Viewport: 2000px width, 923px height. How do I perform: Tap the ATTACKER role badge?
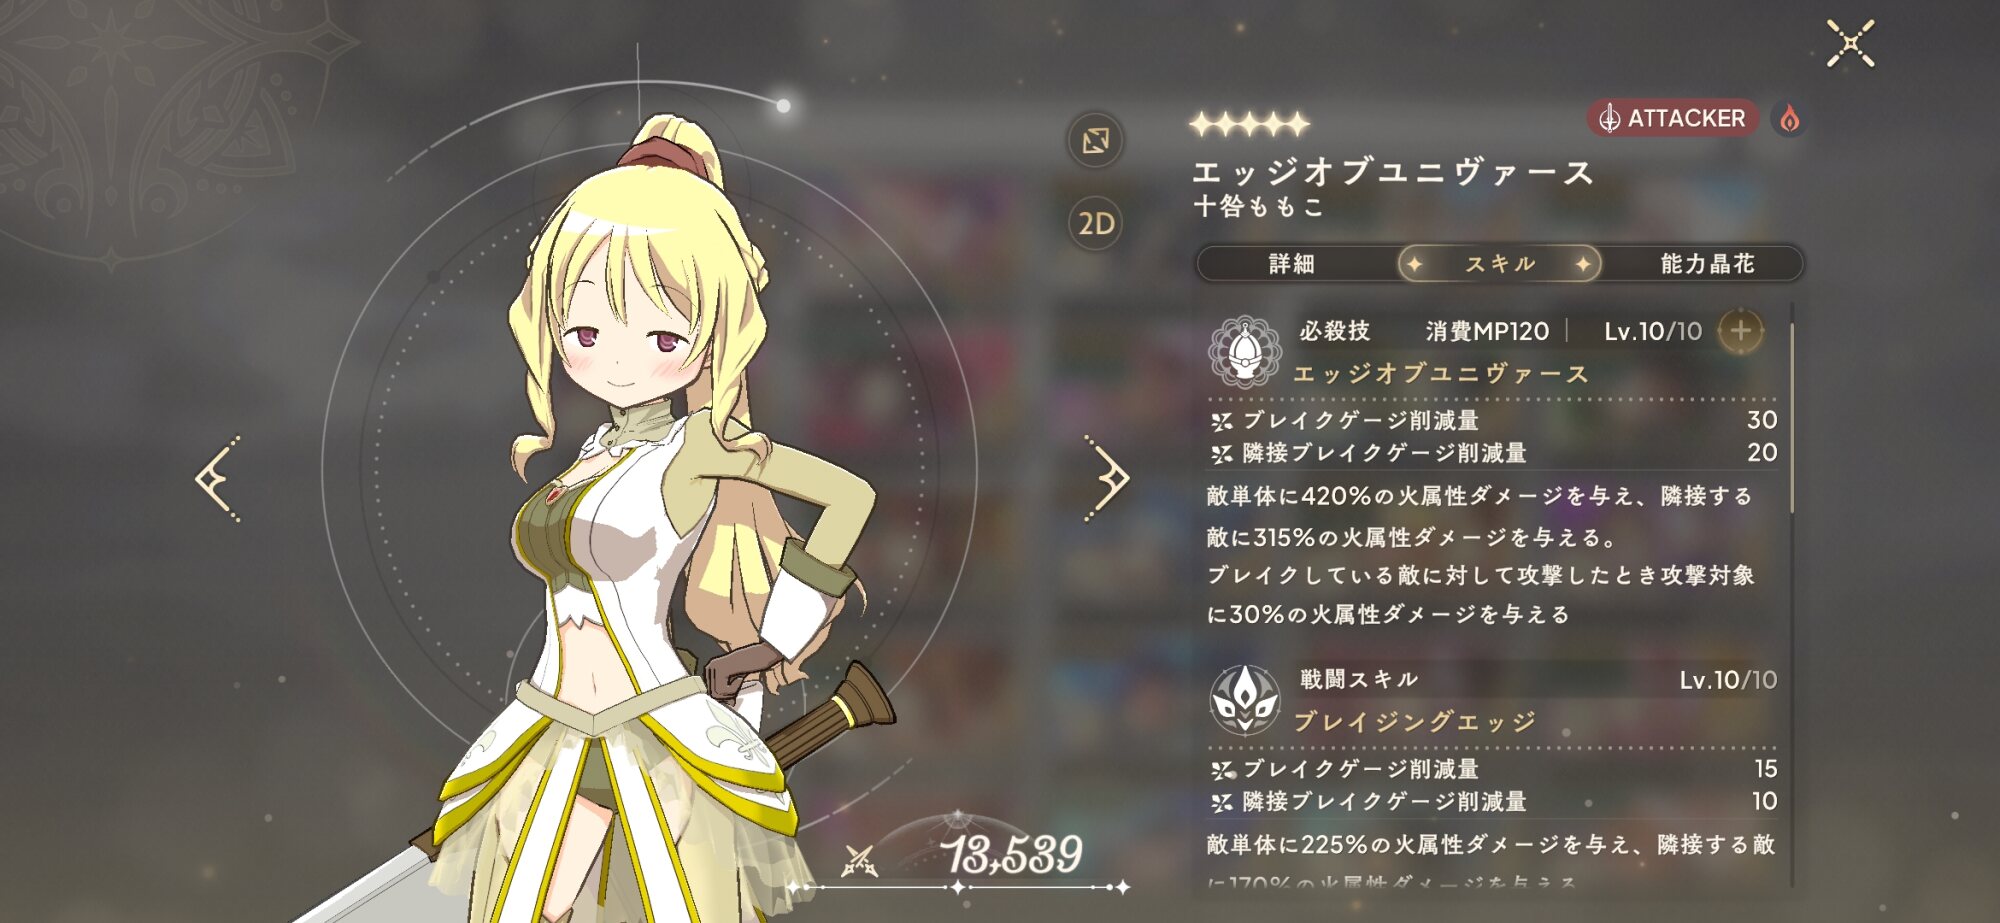tap(1672, 118)
